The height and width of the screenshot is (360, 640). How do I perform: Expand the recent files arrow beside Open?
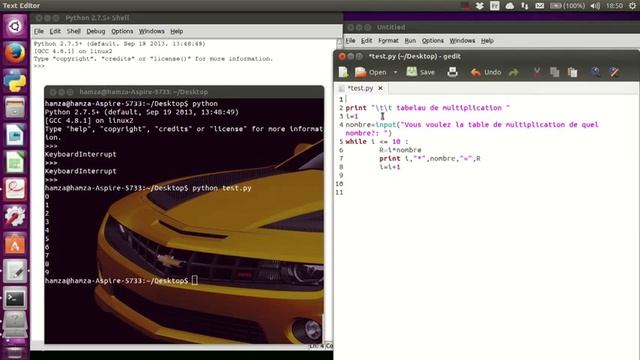(x=395, y=72)
